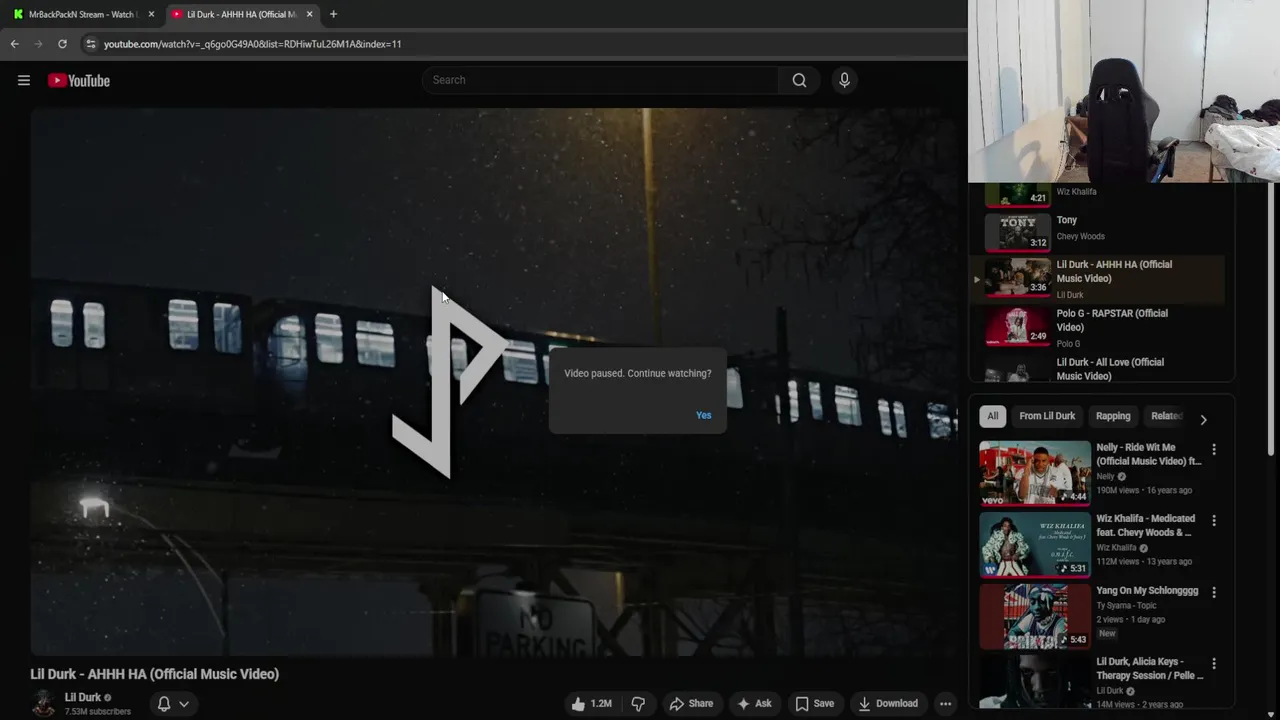The width and height of the screenshot is (1280, 720).
Task: Open Lil Durk channel avatar
Action: click(43, 704)
